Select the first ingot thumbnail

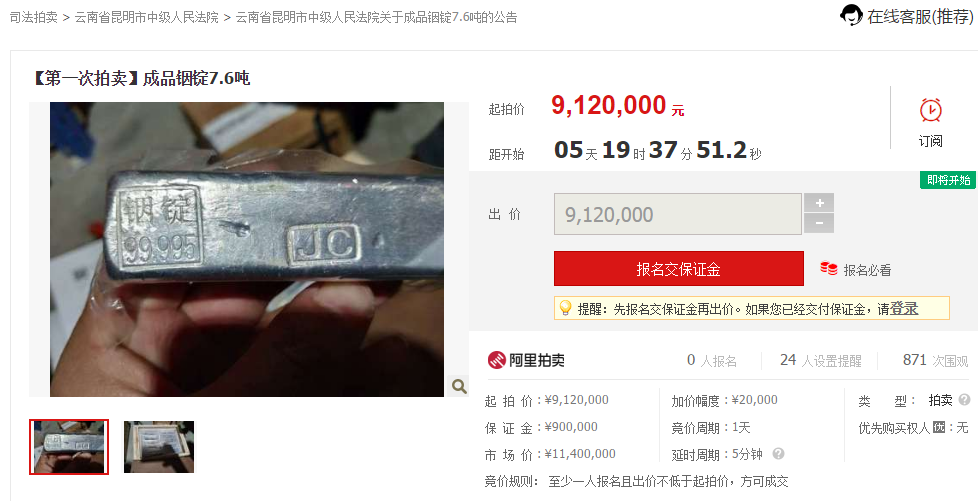pyautogui.click(x=69, y=447)
